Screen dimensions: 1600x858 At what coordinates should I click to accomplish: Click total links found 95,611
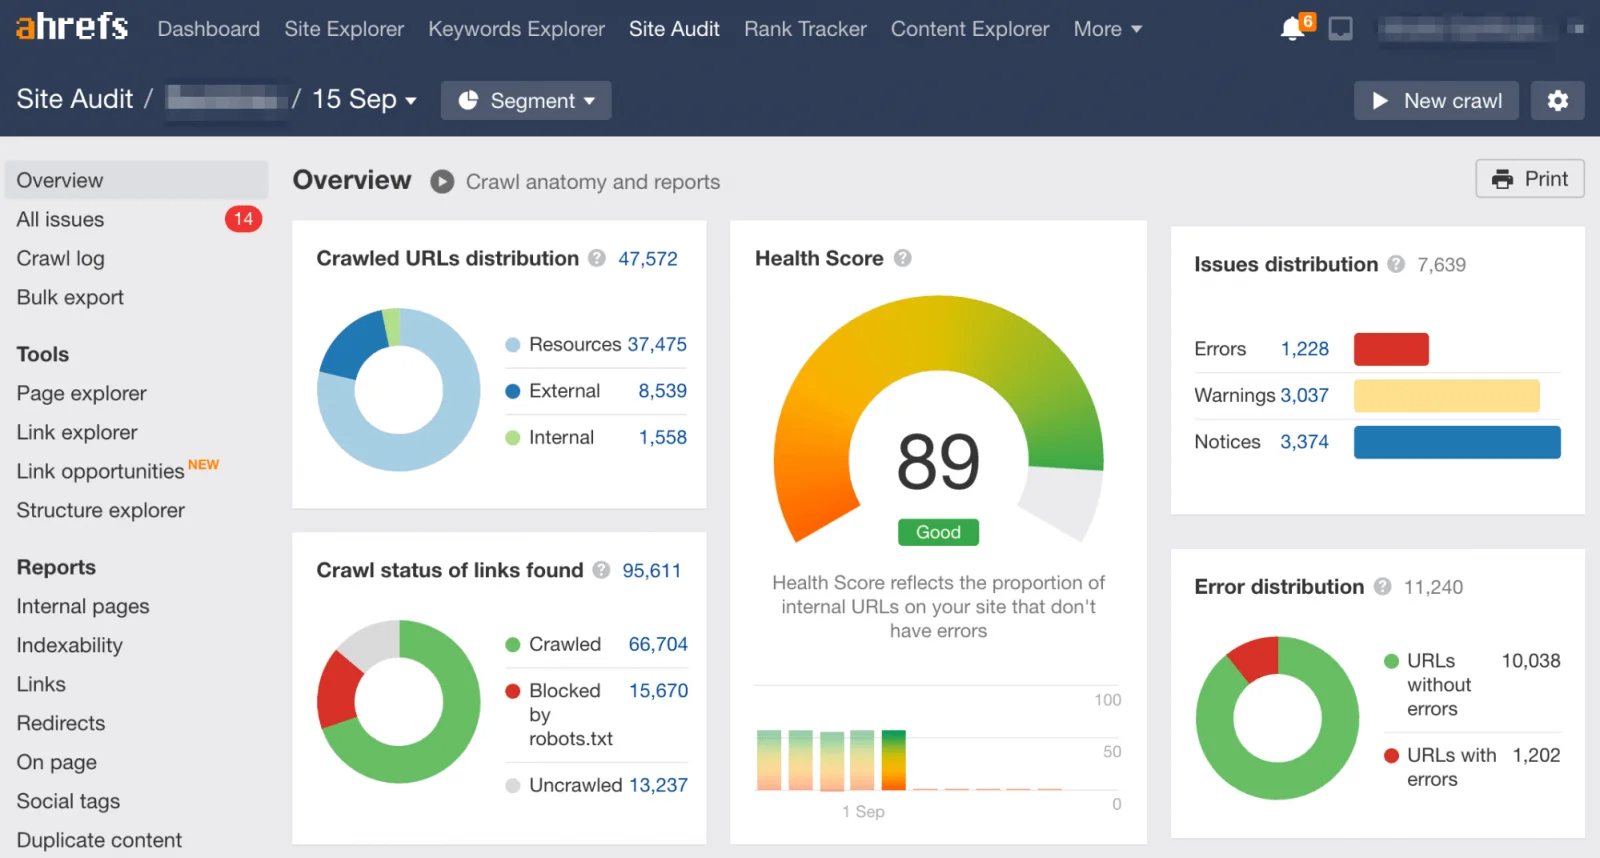click(652, 570)
